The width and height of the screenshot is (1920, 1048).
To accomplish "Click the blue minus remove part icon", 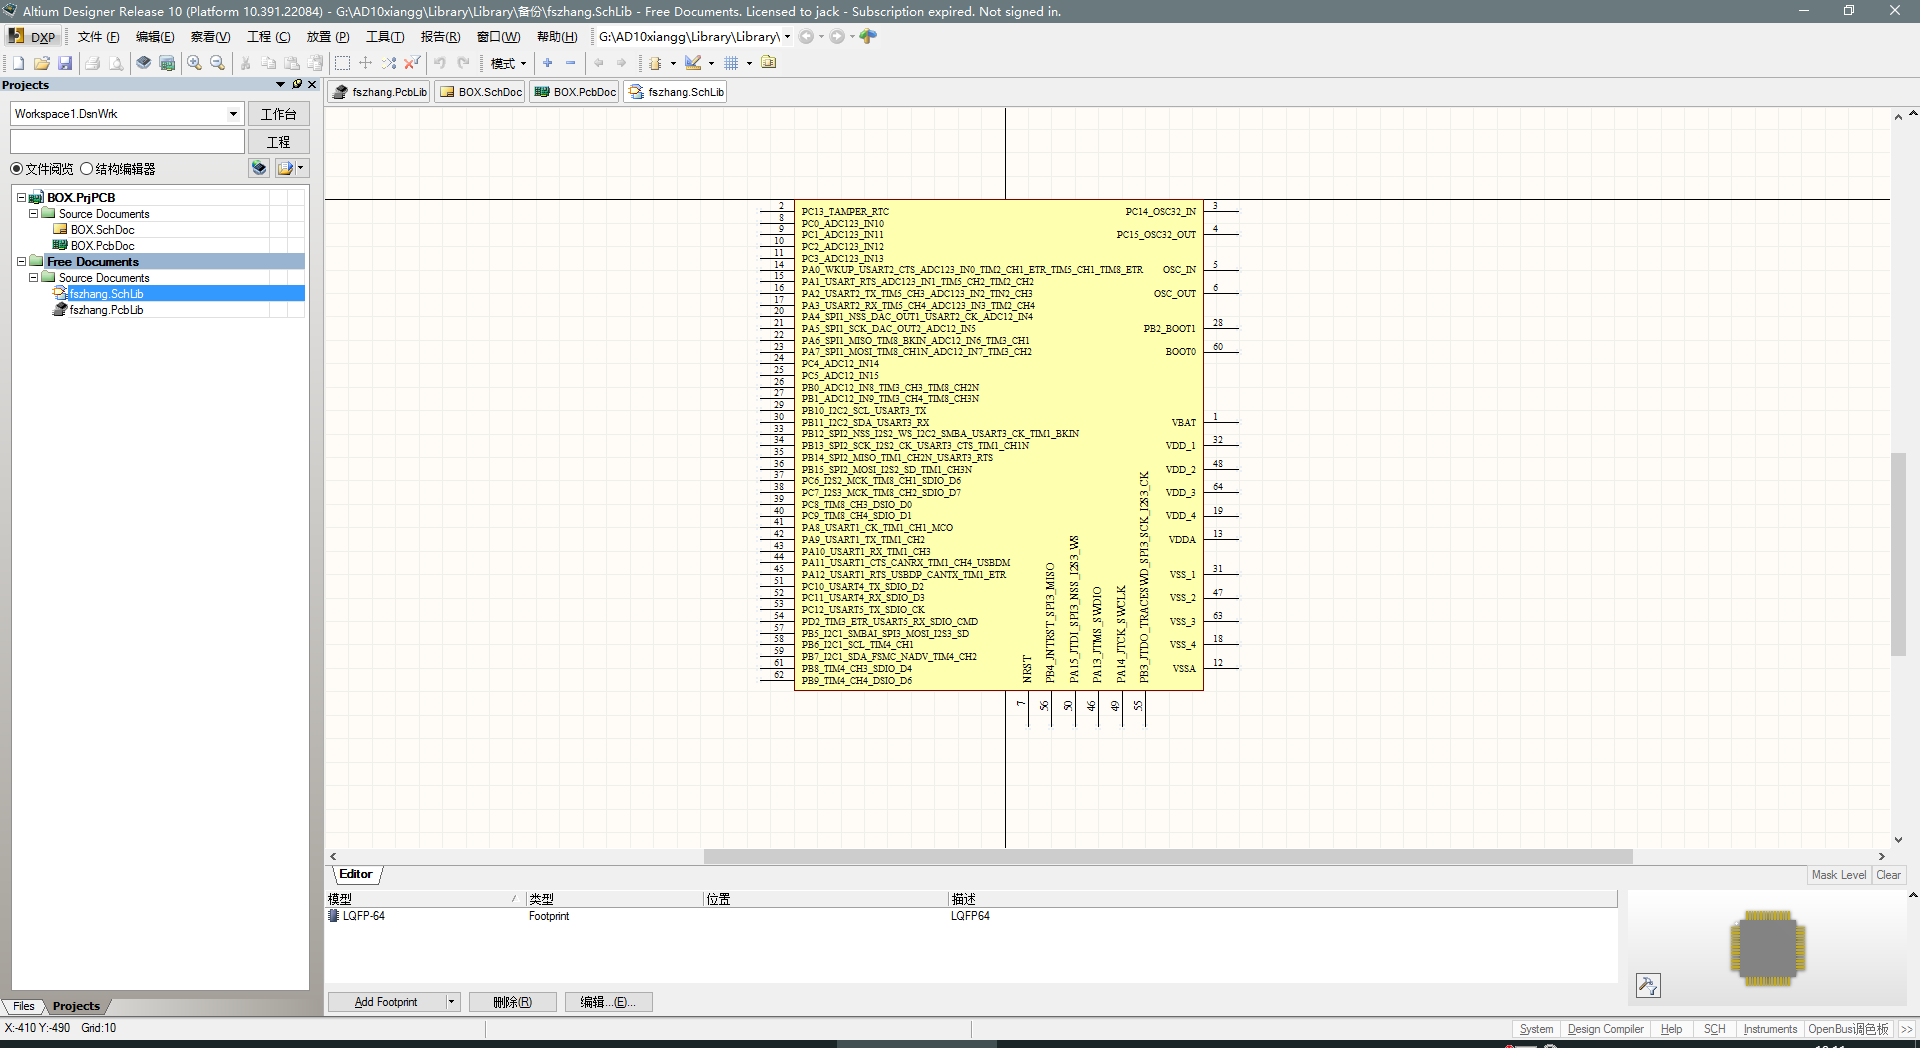I will [x=571, y=63].
